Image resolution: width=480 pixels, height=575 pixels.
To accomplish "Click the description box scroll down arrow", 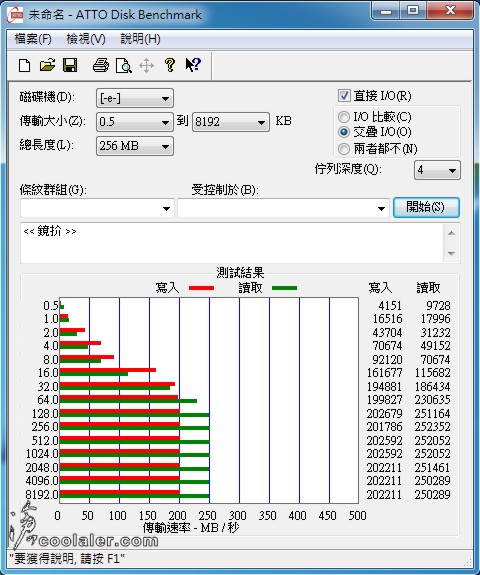I will (x=451, y=253).
